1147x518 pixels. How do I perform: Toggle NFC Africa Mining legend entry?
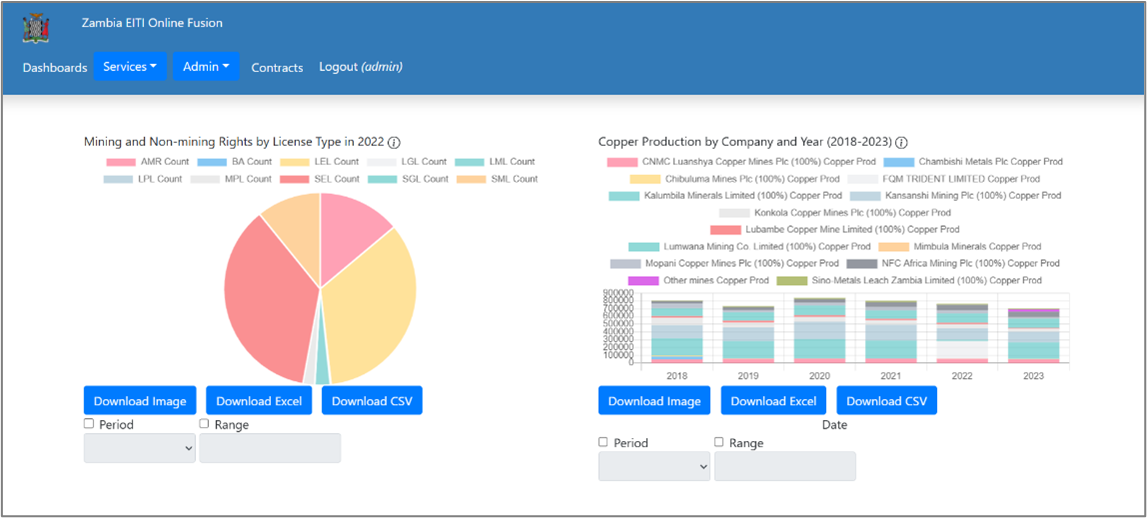953,263
